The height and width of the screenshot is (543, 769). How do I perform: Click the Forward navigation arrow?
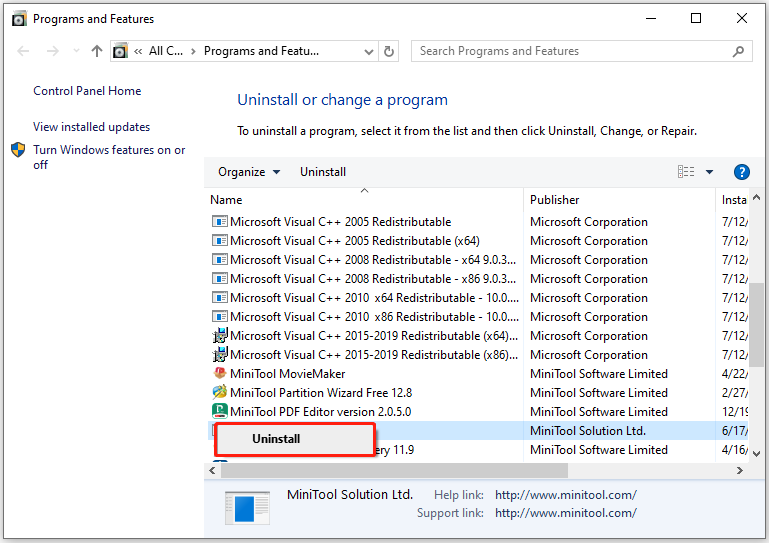(x=52, y=51)
